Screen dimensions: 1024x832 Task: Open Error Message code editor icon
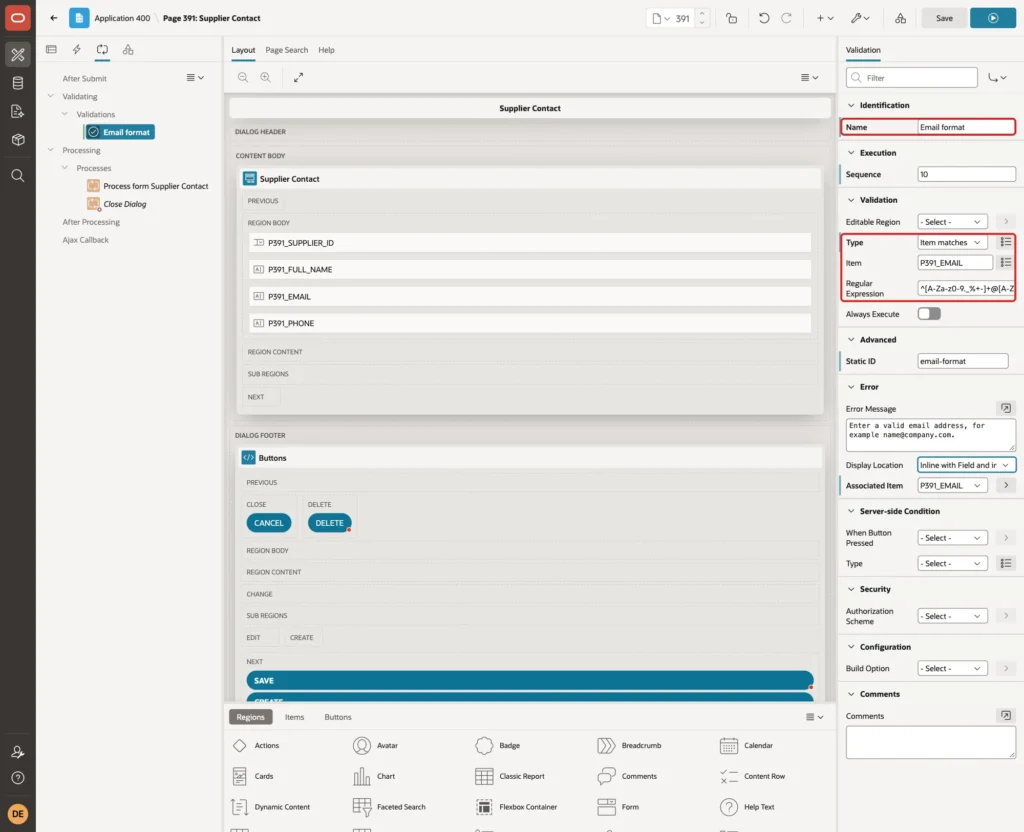[1005, 408]
